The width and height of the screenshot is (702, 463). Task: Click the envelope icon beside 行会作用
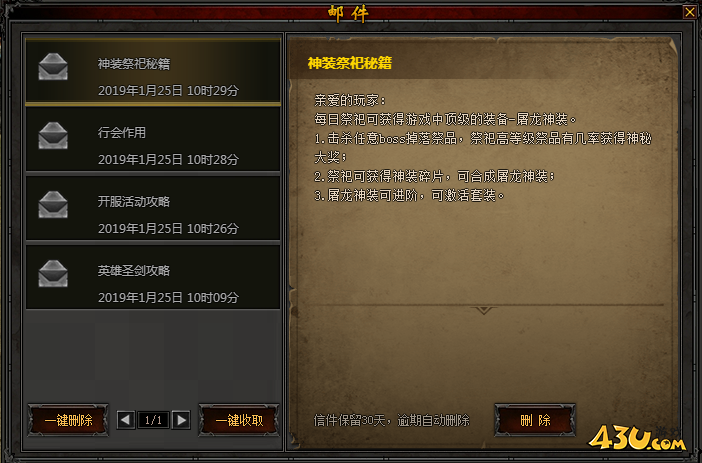coord(53,135)
